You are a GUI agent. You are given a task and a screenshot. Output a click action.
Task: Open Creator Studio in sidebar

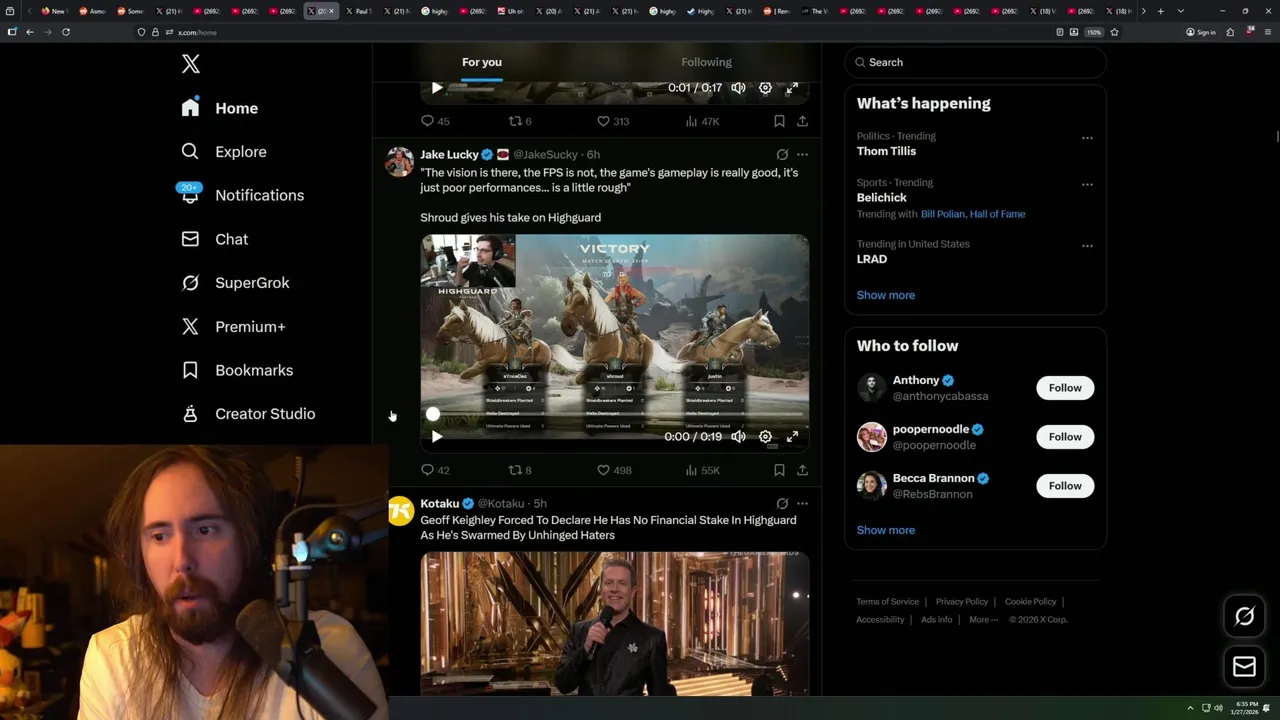coord(248,414)
